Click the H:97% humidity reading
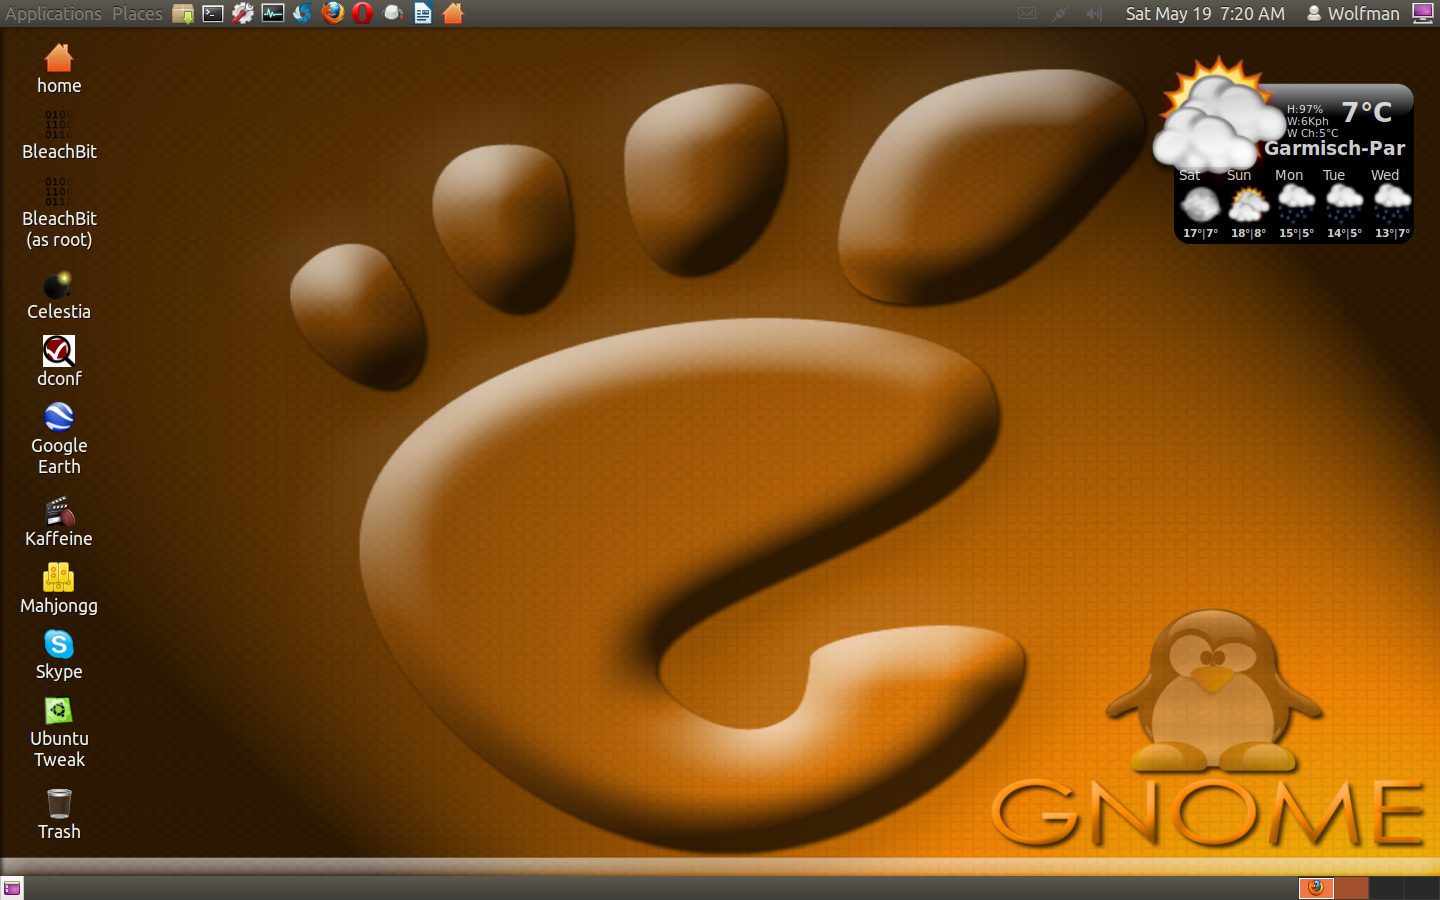The width and height of the screenshot is (1440, 900). point(1305,109)
